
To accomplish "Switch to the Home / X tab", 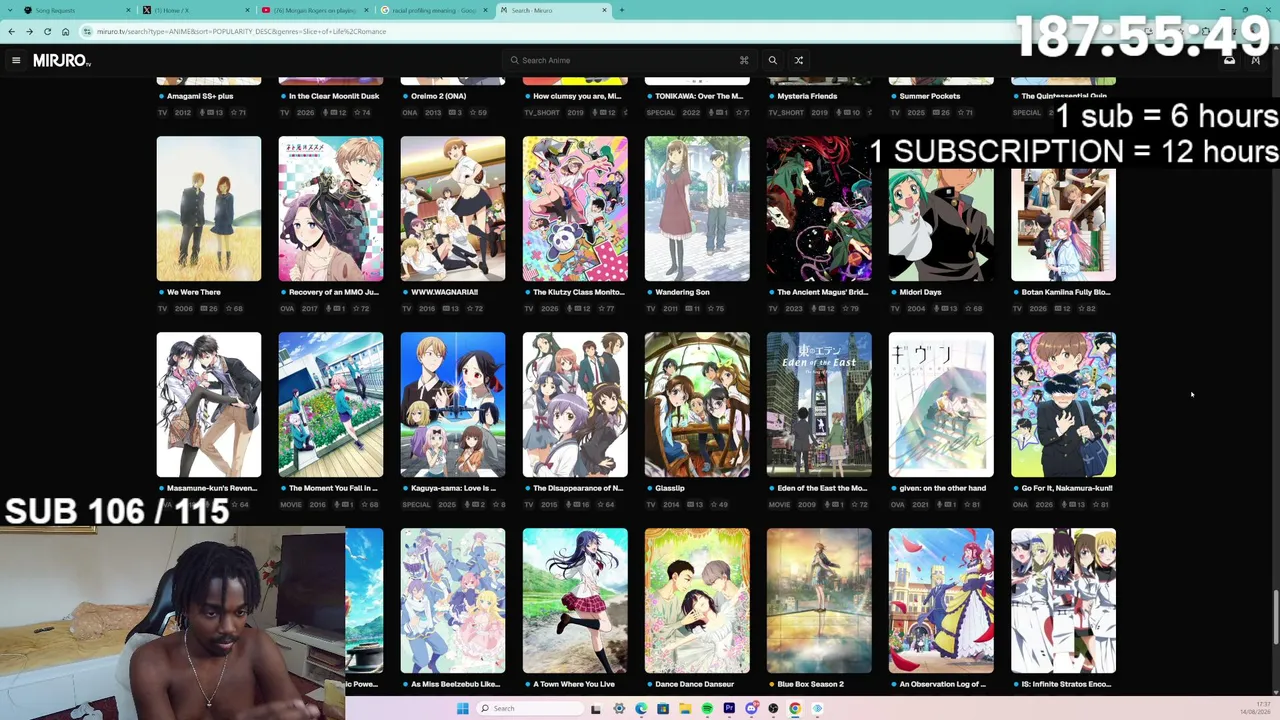I will [x=196, y=10].
